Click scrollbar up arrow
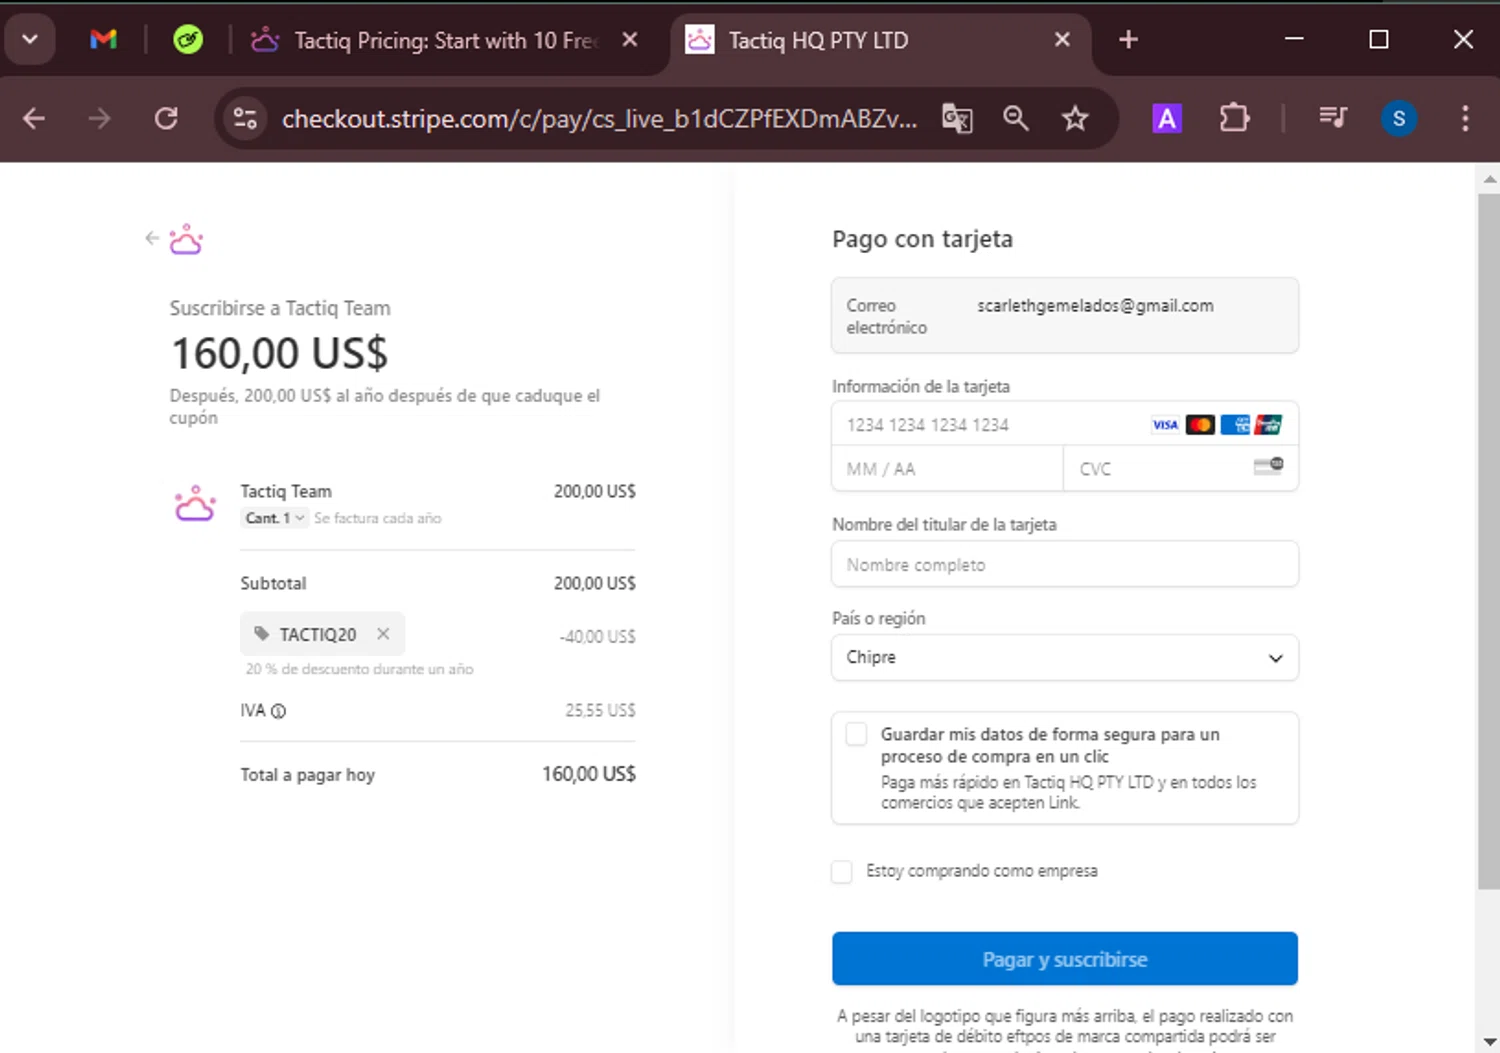Image resolution: width=1500 pixels, height=1053 pixels. coord(1489,179)
